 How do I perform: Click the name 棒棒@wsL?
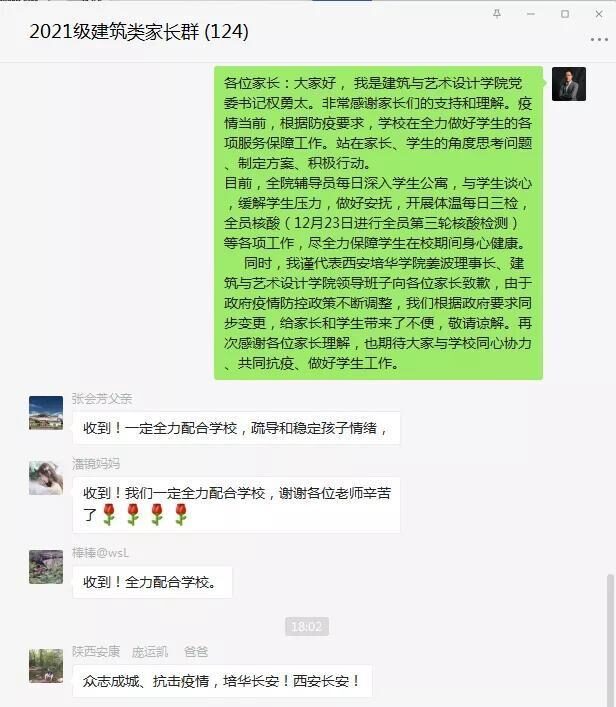point(100,553)
